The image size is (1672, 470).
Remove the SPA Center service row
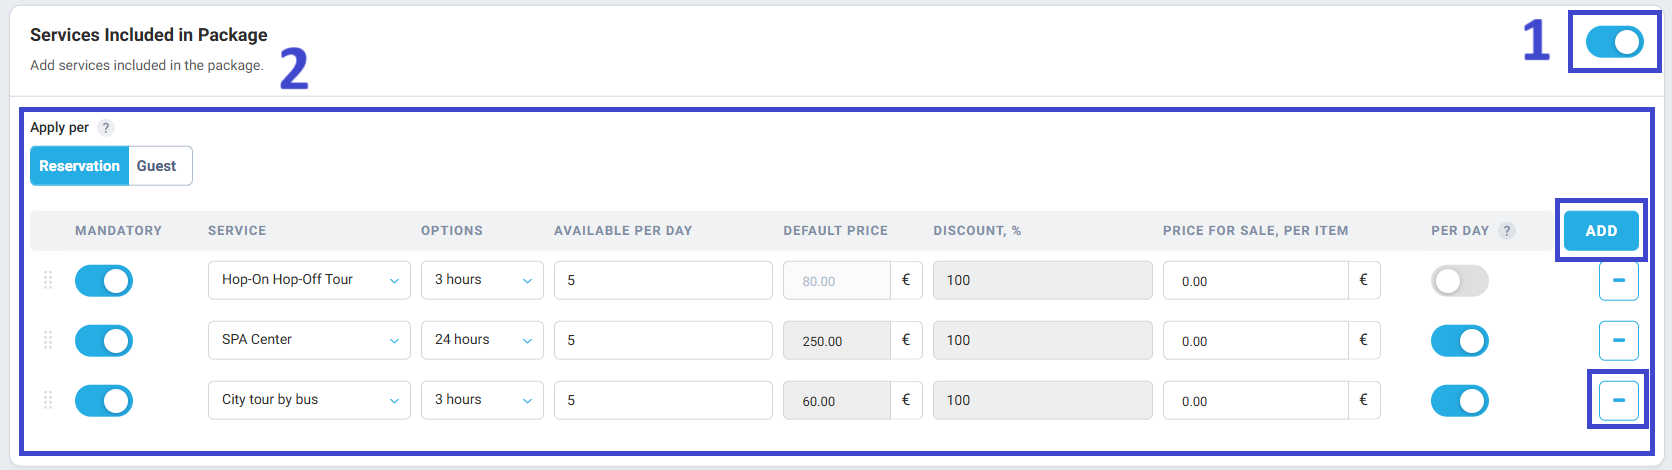[x=1618, y=341]
